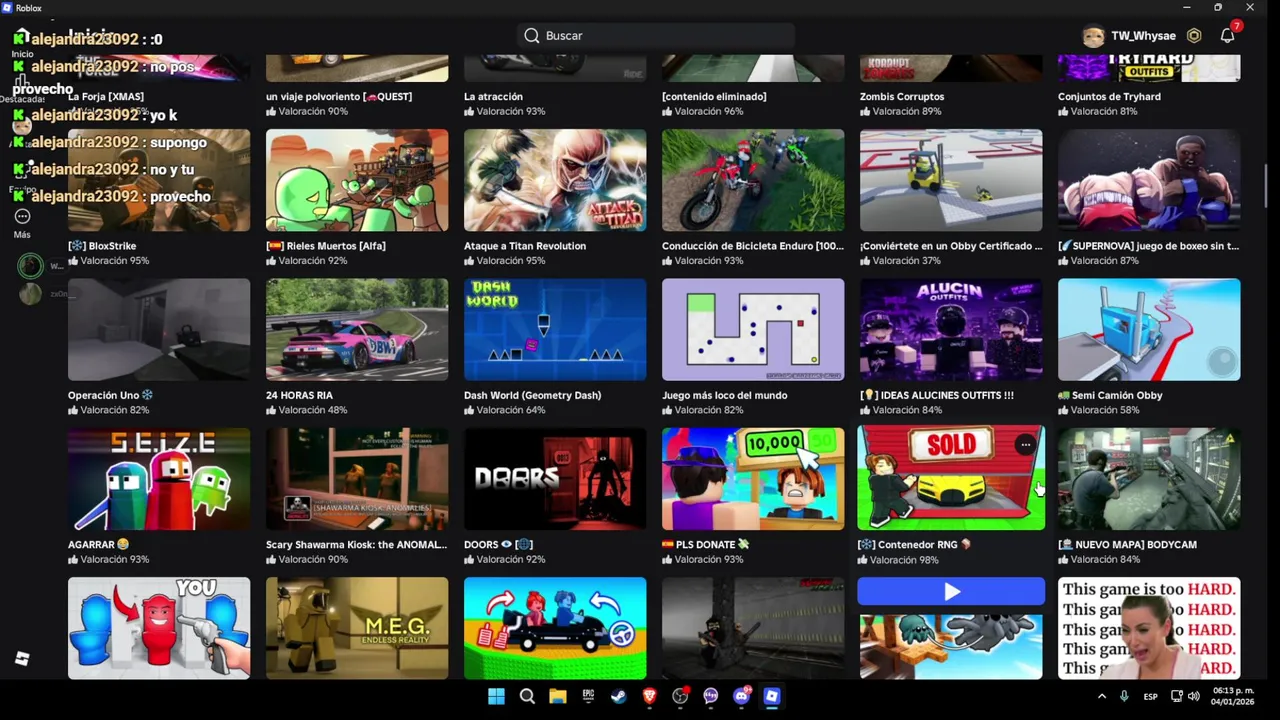
Task: Open the clock showing 06:13 p. m.
Action: coord(1232,696)
